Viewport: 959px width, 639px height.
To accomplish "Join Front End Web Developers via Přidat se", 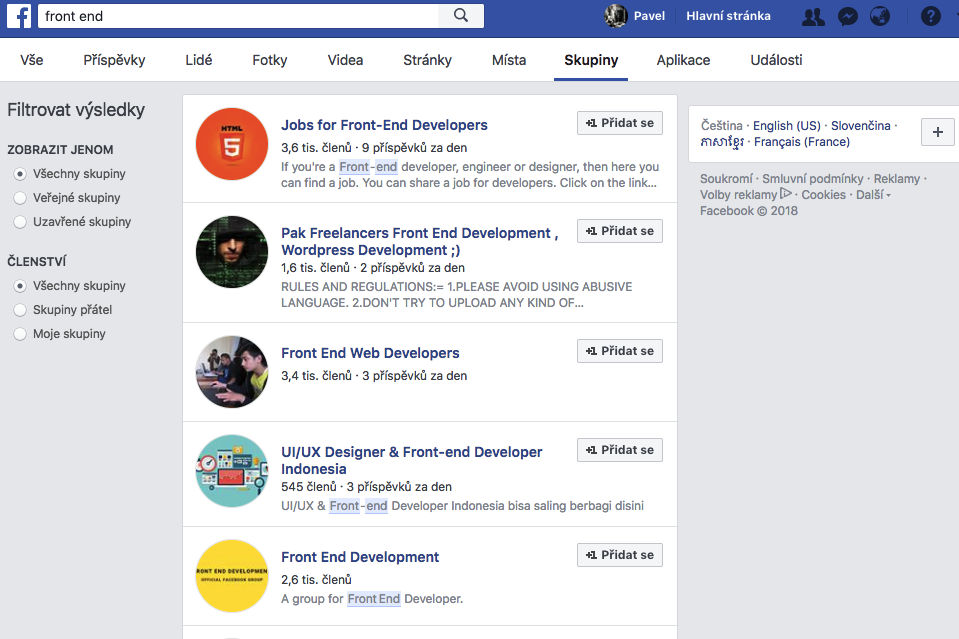I will [x=620, y=351].
